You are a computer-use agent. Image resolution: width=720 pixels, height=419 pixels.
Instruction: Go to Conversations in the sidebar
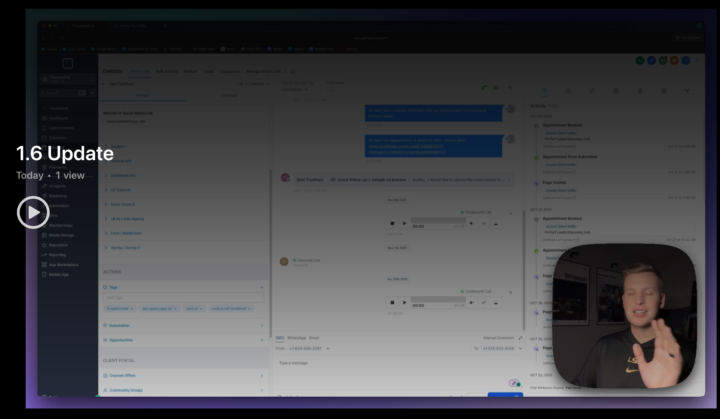(x=61, y=128)
